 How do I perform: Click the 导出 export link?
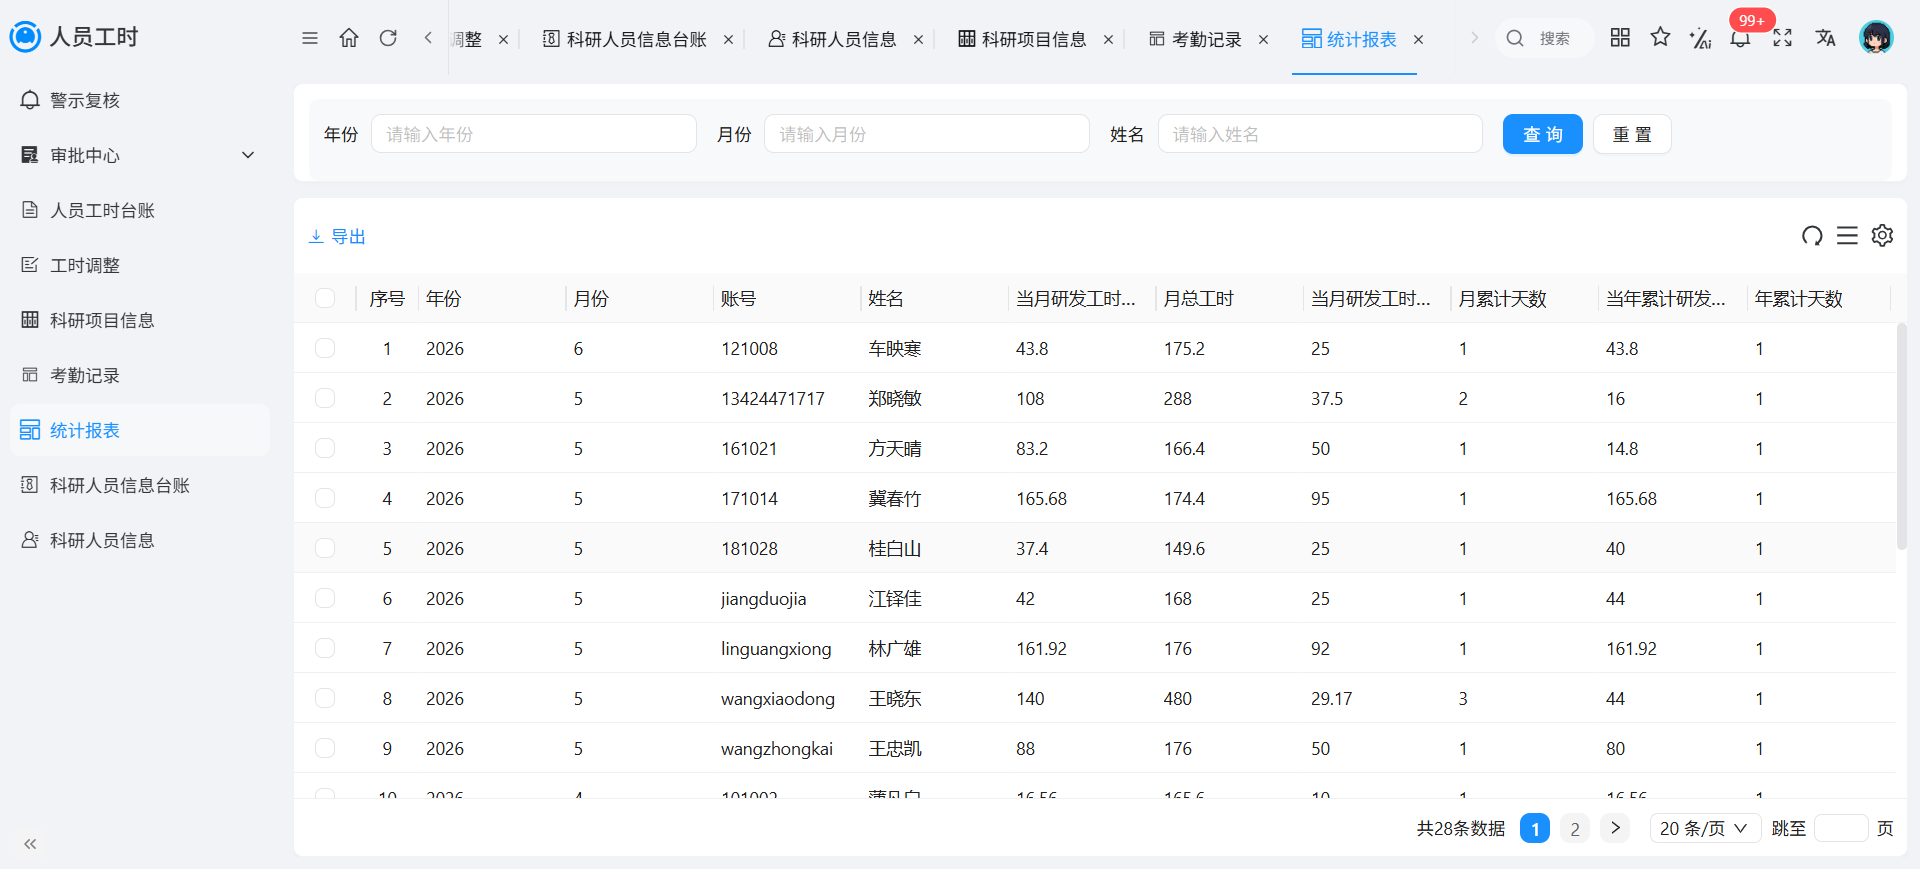(337, 236)
